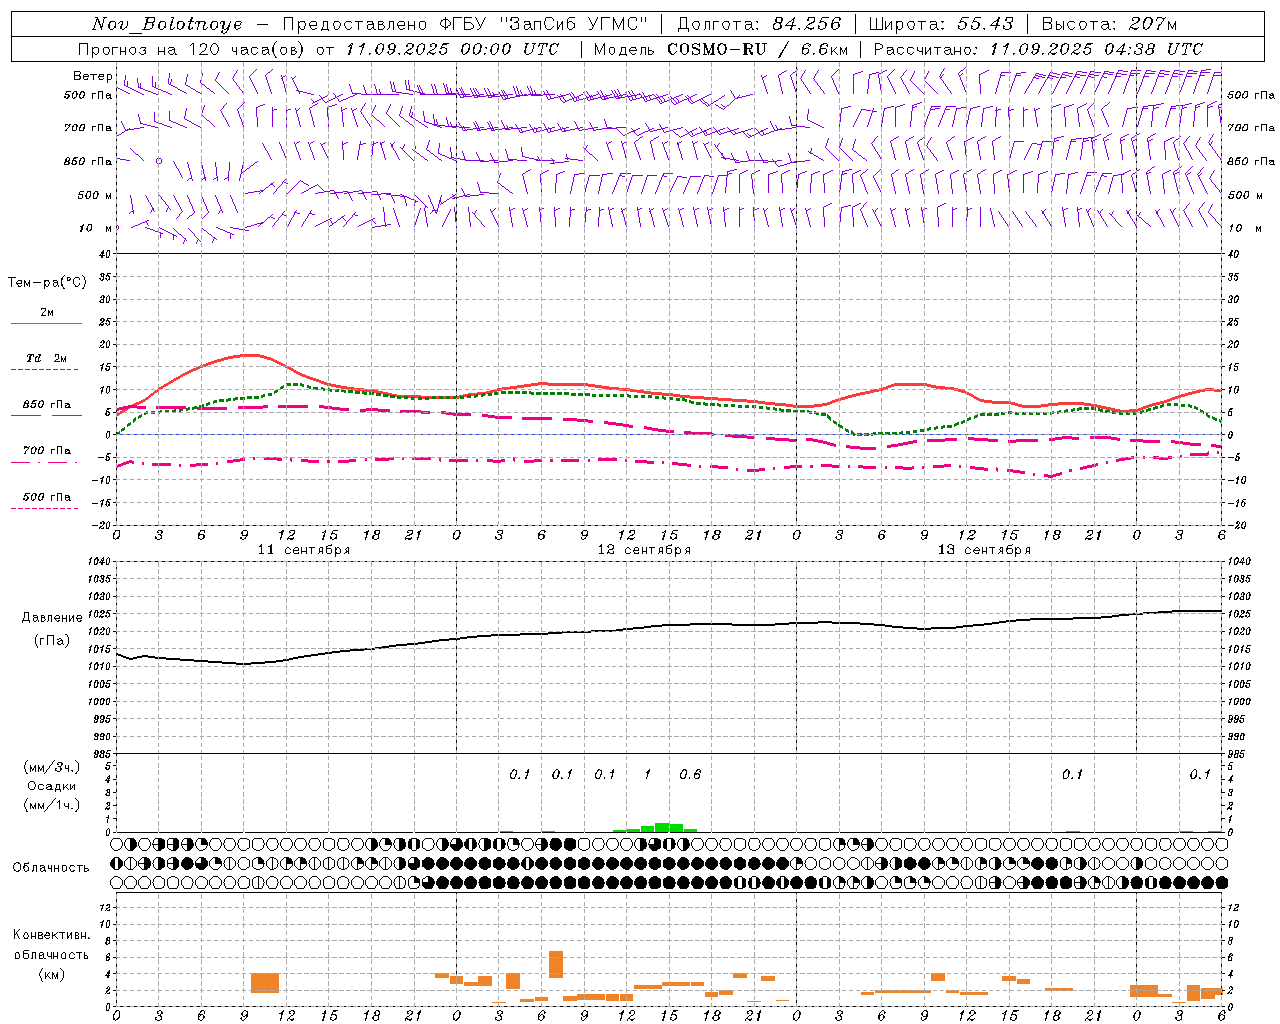The height and width of the screenshot is (1024, 1280).
Task: Click the 11 сентября date label
Action: click(304, 550)
